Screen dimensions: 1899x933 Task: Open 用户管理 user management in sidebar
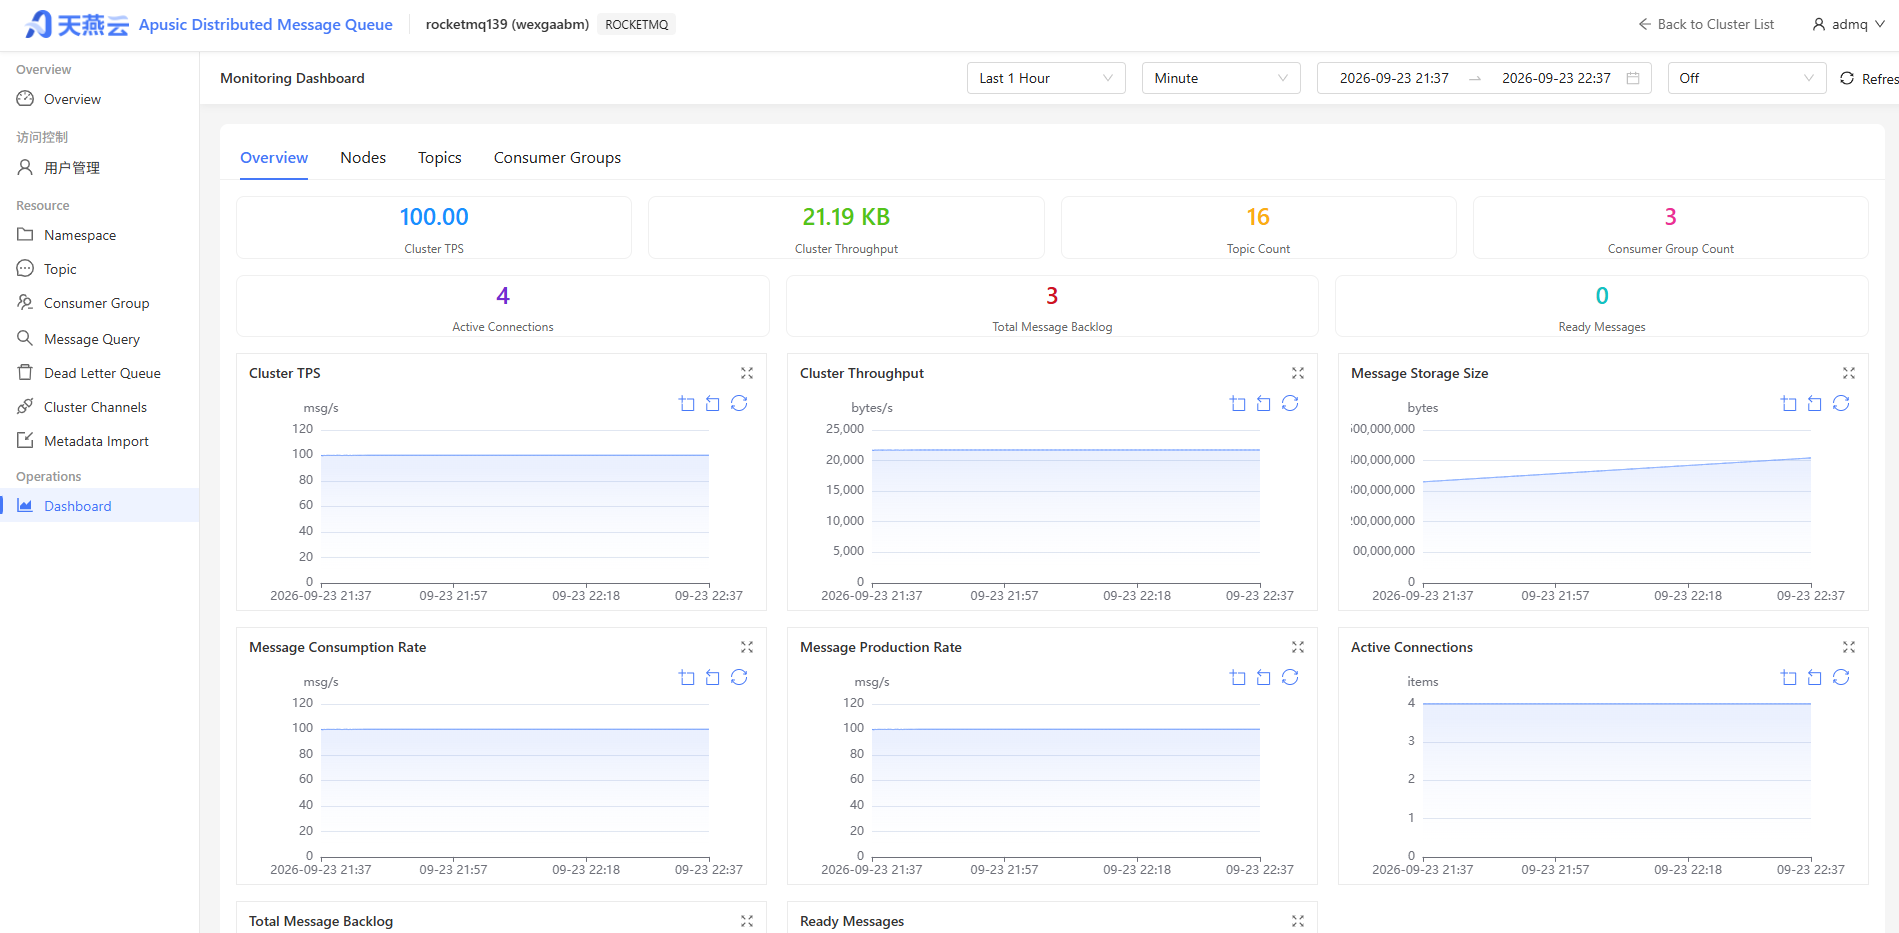click(x=100, y=167)
